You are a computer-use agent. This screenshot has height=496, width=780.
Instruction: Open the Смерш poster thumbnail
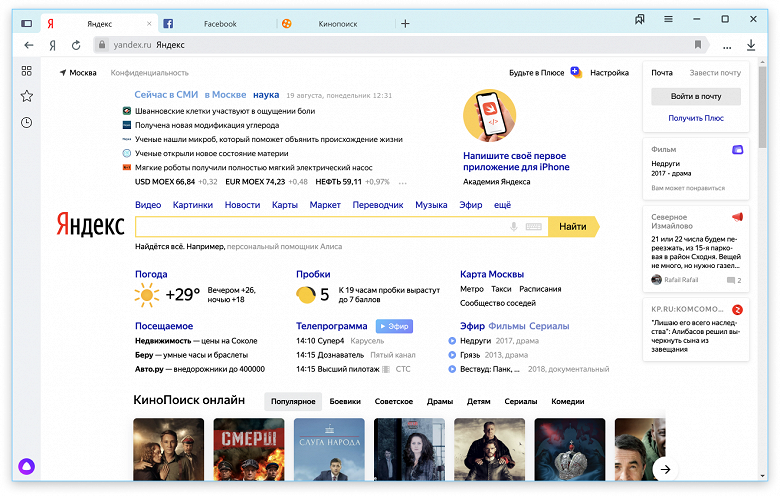click(249, 449)
